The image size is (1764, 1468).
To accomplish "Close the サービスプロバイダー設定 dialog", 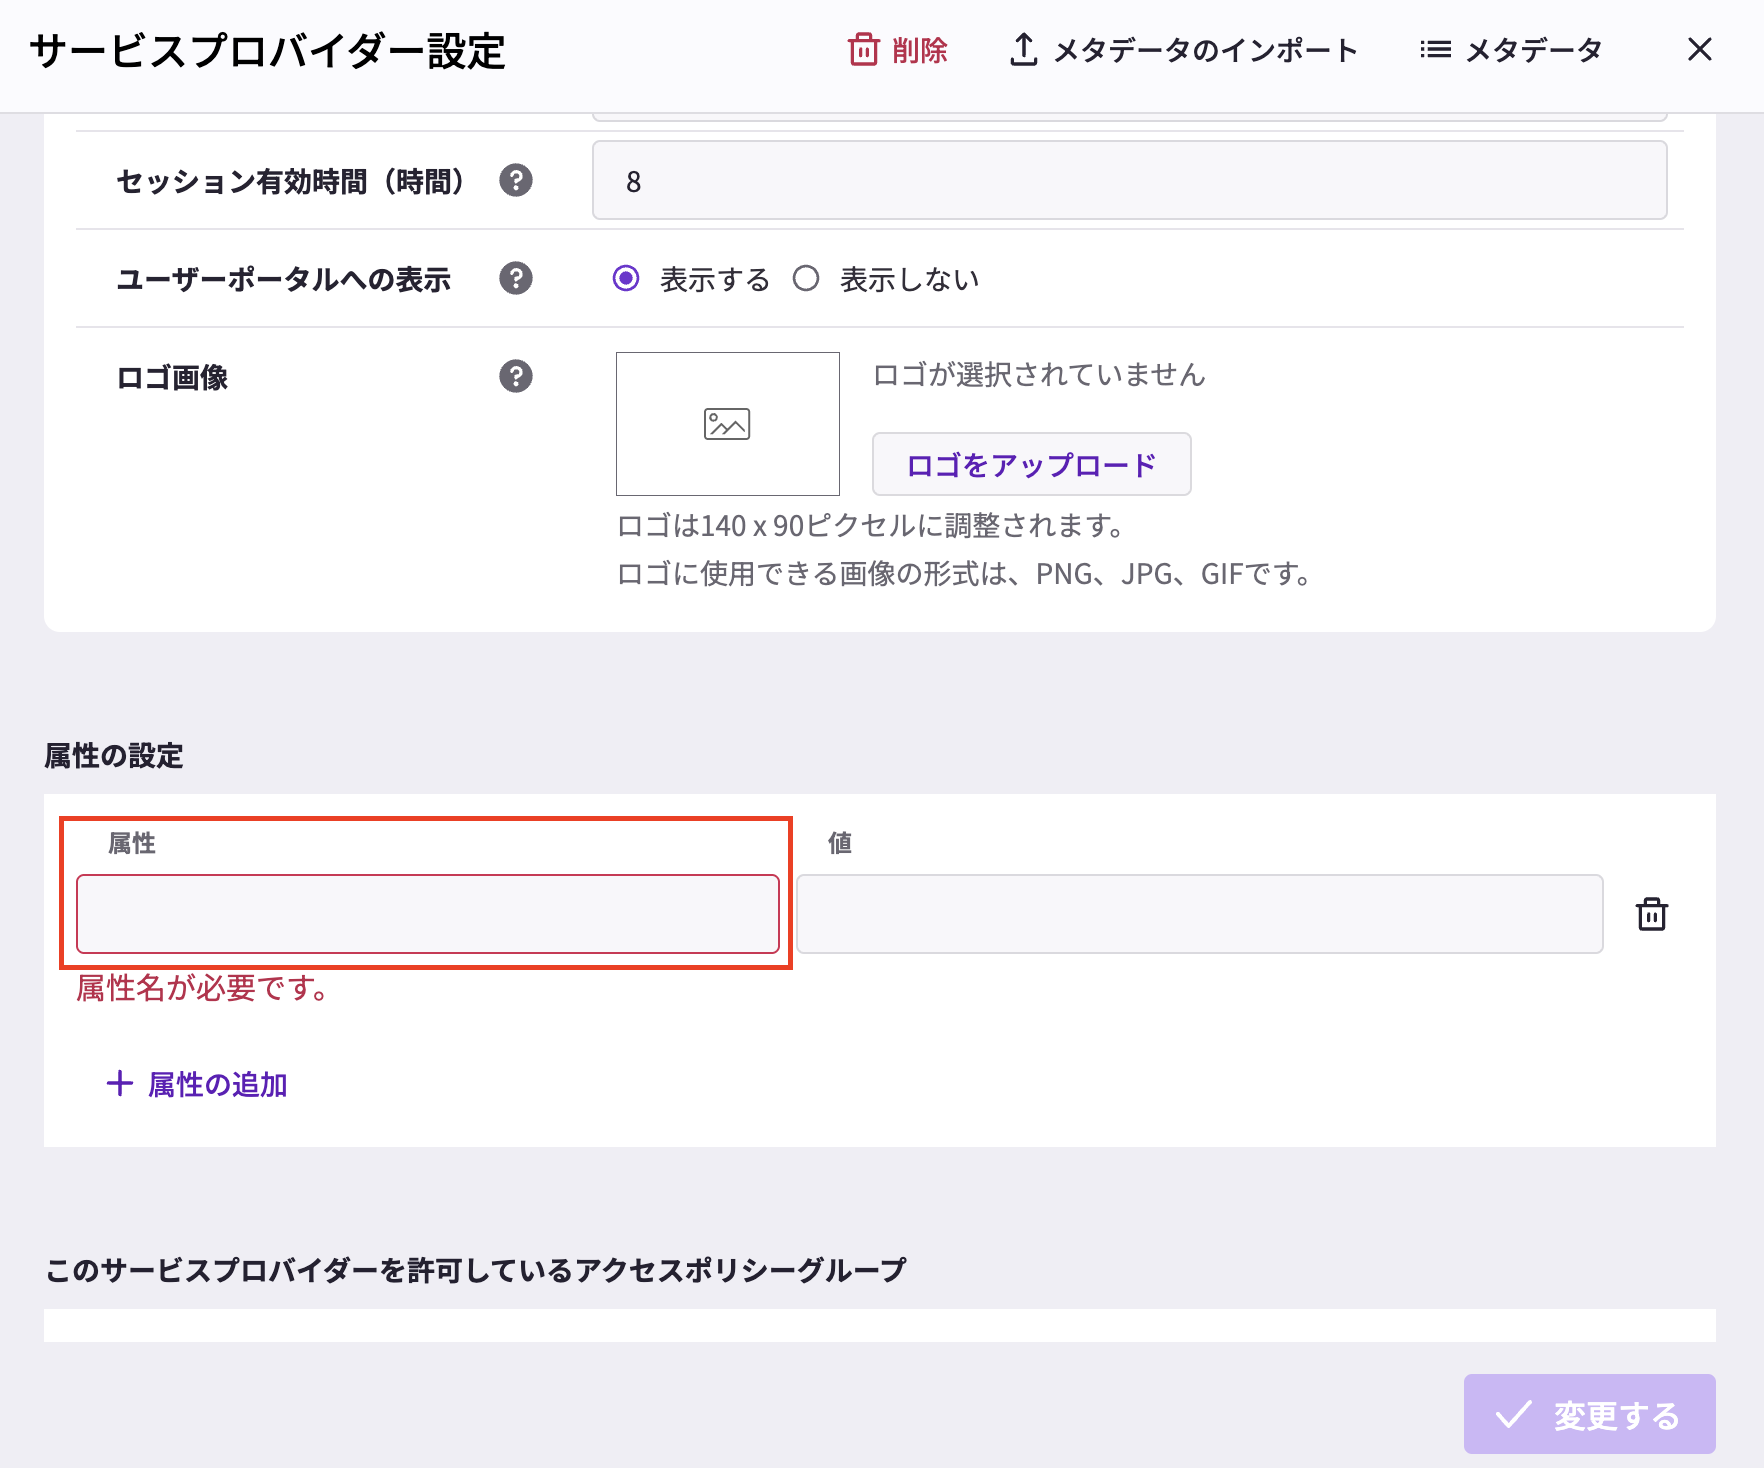I will pyautogui.click(x=1699, y=49).
